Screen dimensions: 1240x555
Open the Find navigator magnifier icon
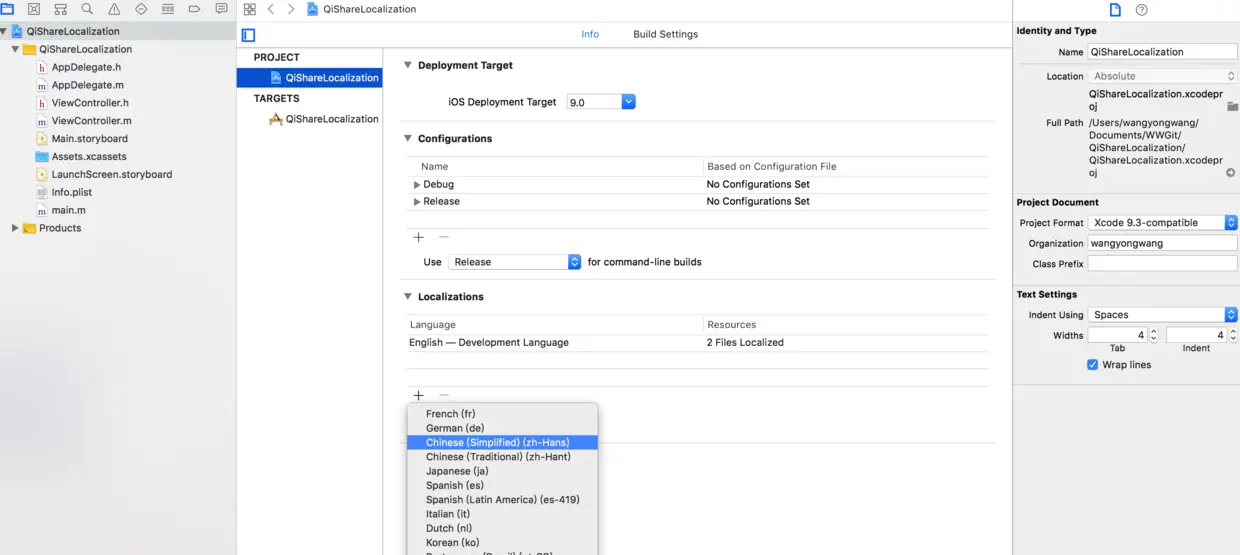87,9
